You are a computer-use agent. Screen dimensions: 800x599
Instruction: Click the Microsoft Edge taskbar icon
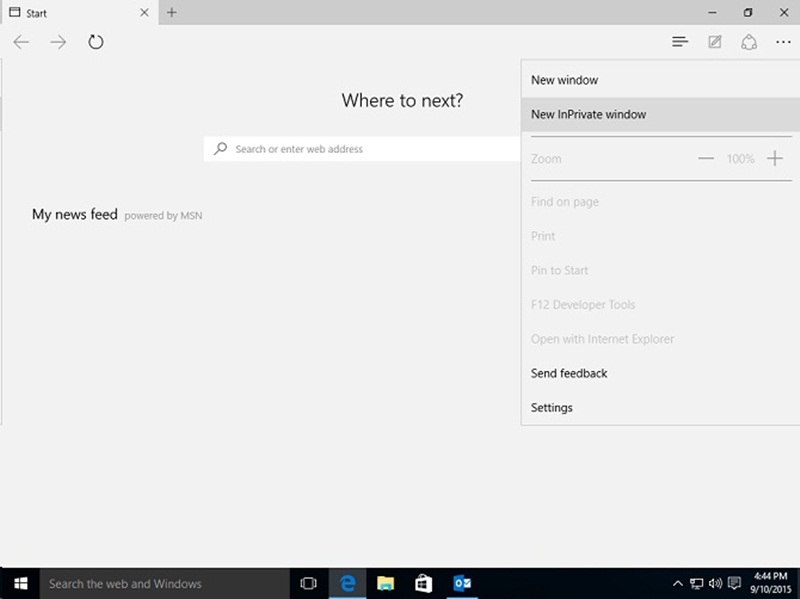tap(348, 584)
